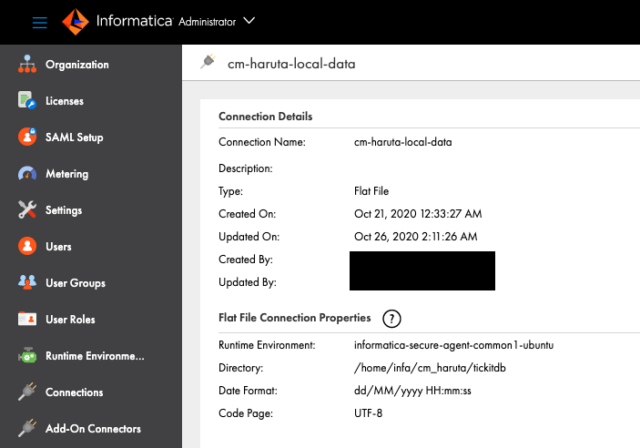
Task: Click the Runtime Environment value text
Action: coord(453,345)
